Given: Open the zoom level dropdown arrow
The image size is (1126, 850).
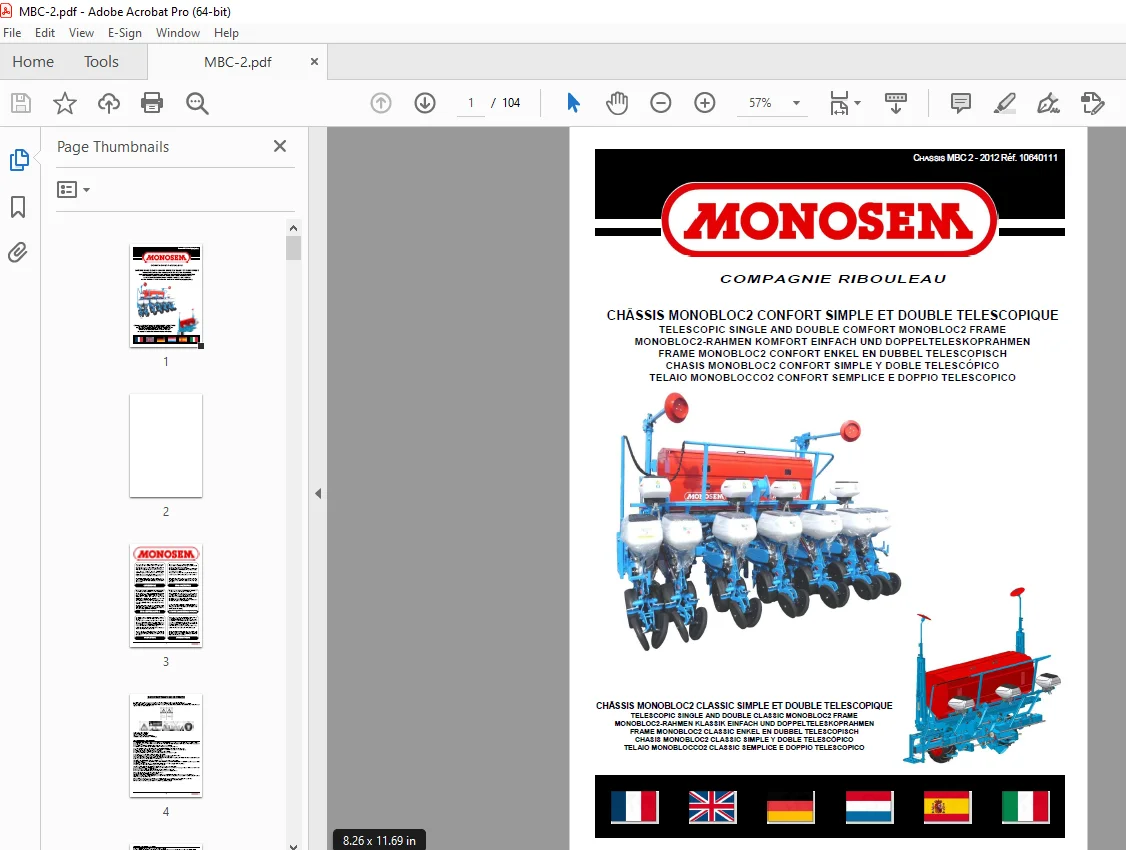Looking at the screenshot, I should 796,103.
